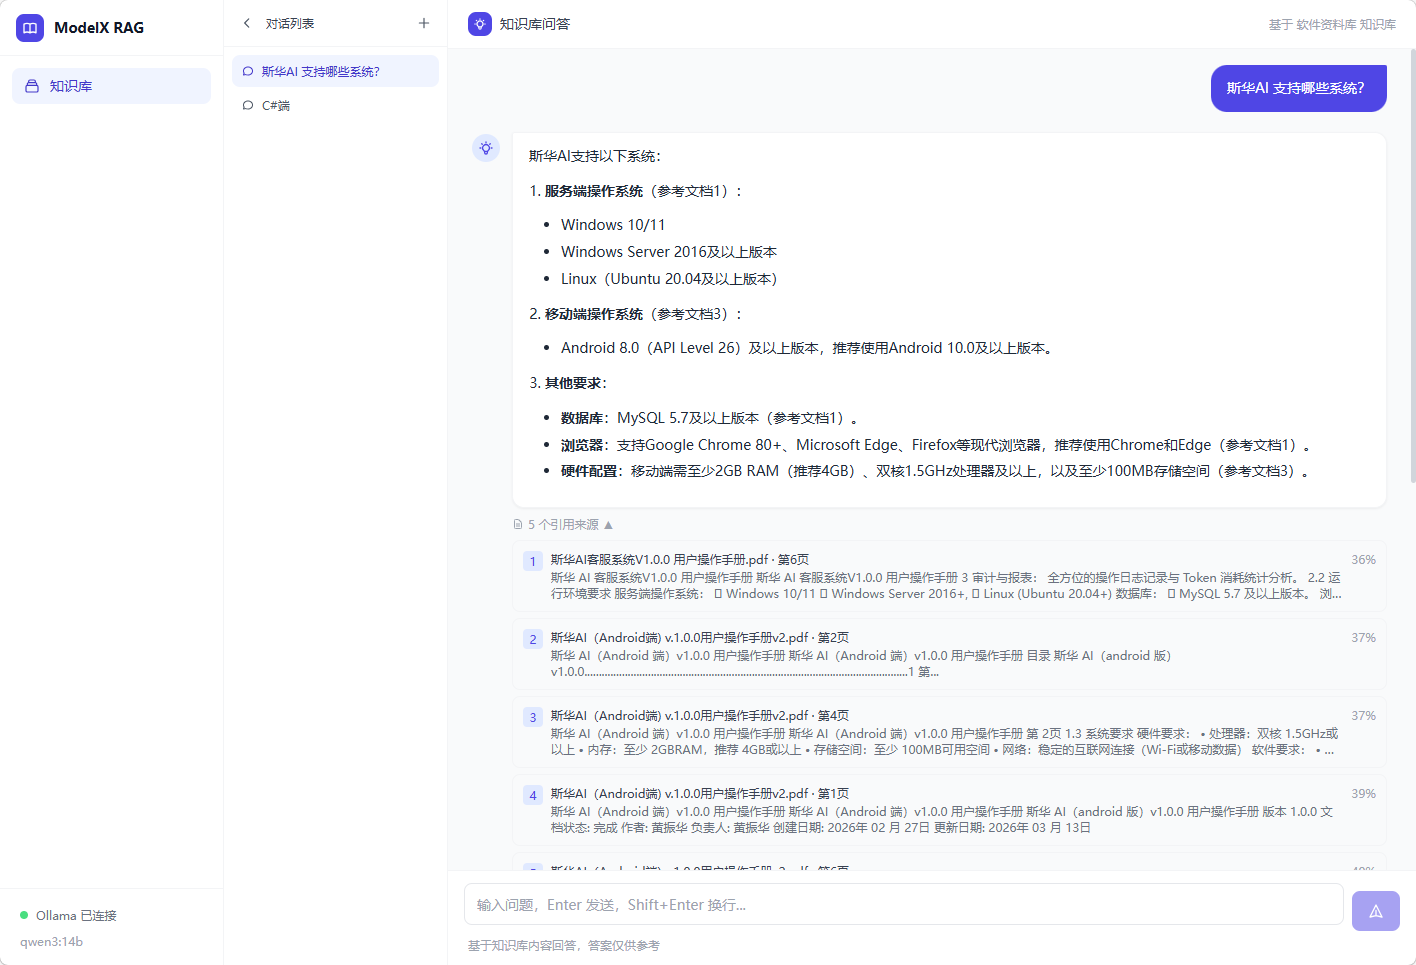Viewport: 1416px width, 965px height.
Task: Open the 知识库 sidebar item
Action: (x=111, y=86)
